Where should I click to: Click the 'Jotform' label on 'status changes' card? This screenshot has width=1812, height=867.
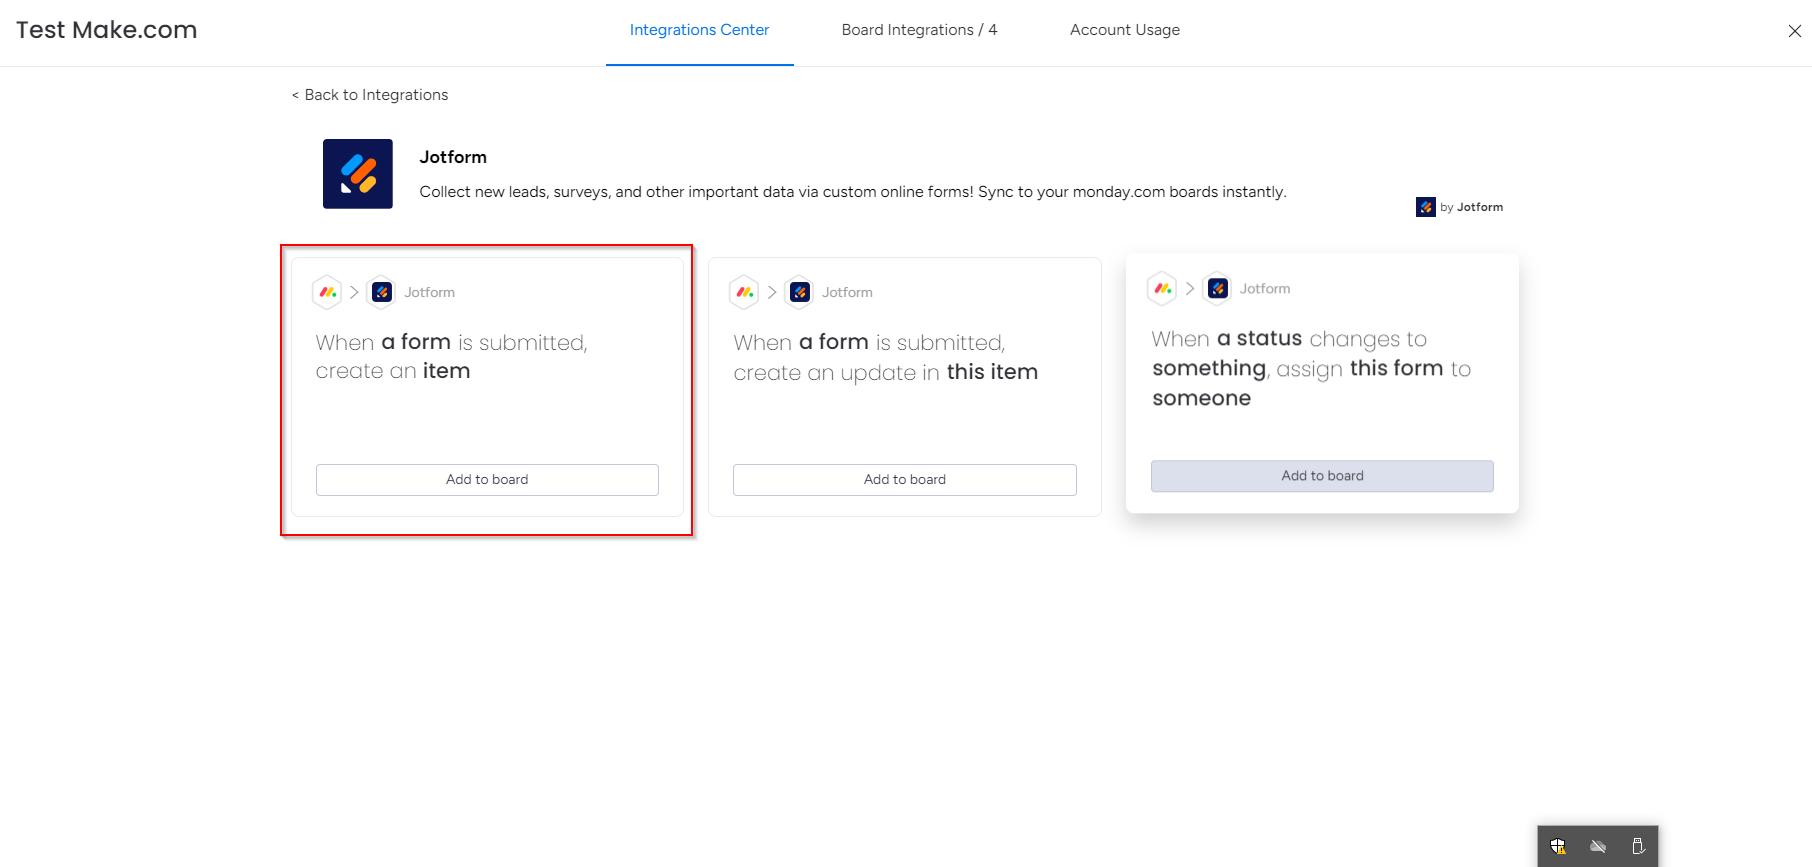coord(1265,288)
